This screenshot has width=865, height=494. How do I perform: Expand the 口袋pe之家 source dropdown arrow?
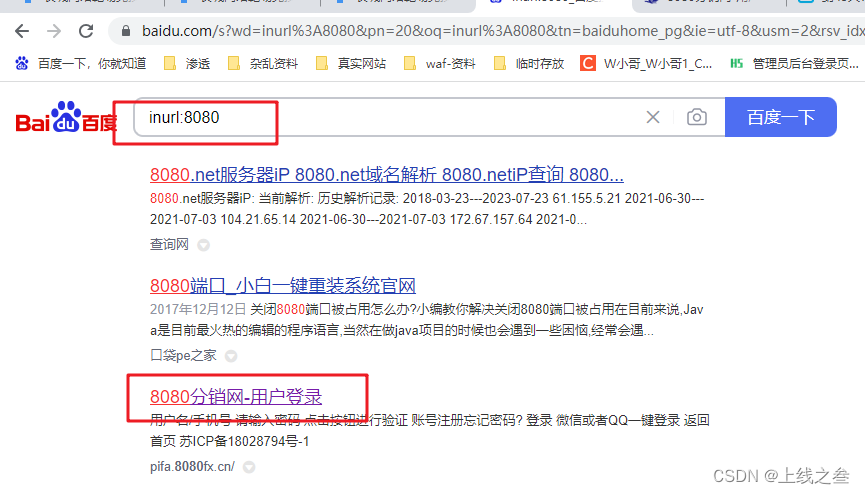click(231, 356)
